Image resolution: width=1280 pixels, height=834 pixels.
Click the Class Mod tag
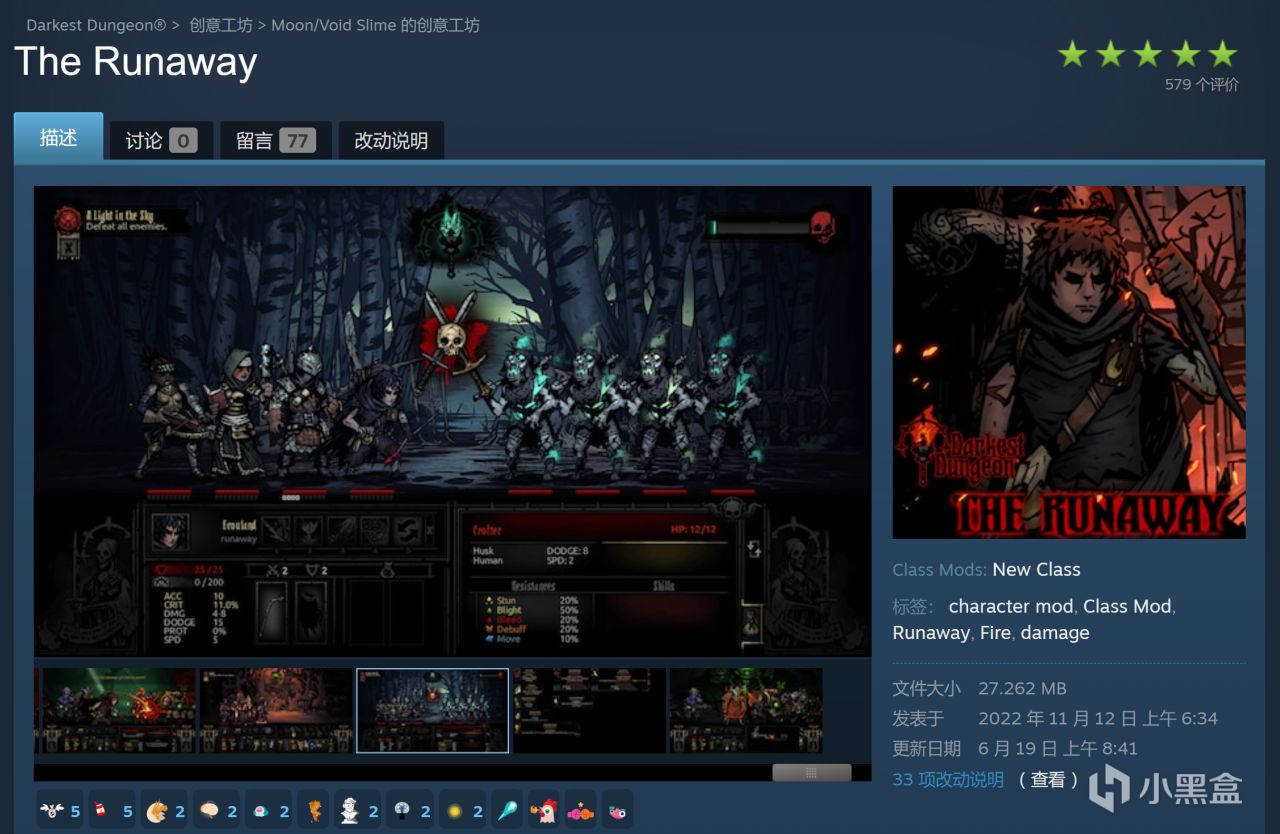[1127, 606]
